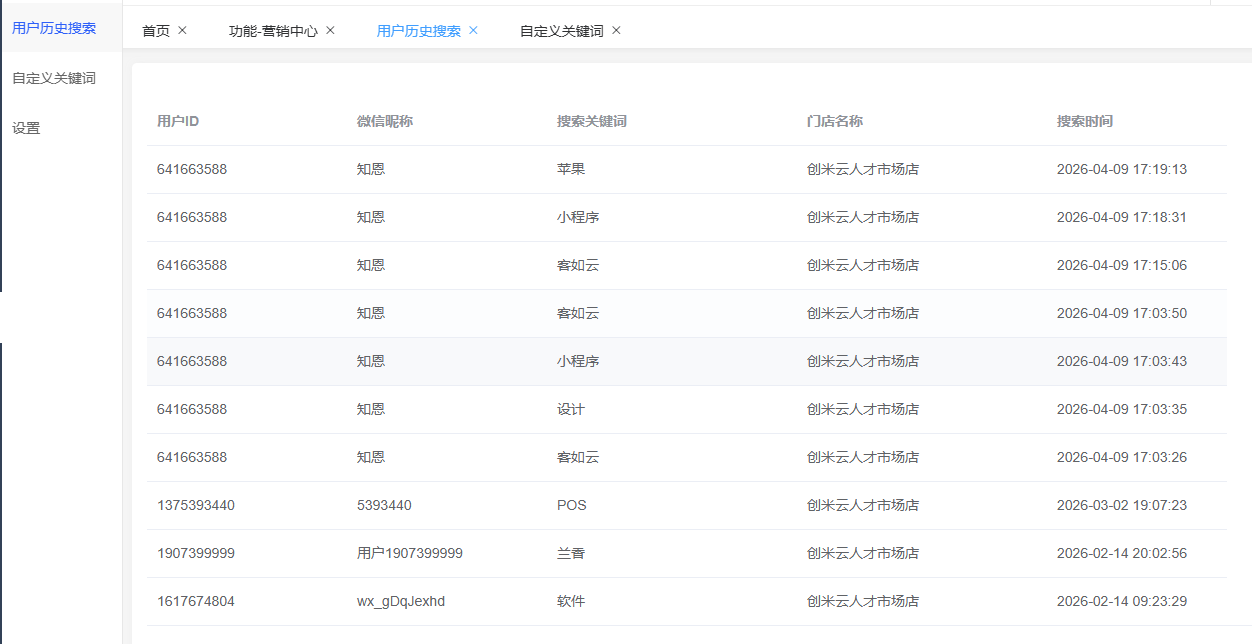Select the active 用户历史搜索 tab

(418, 31)
